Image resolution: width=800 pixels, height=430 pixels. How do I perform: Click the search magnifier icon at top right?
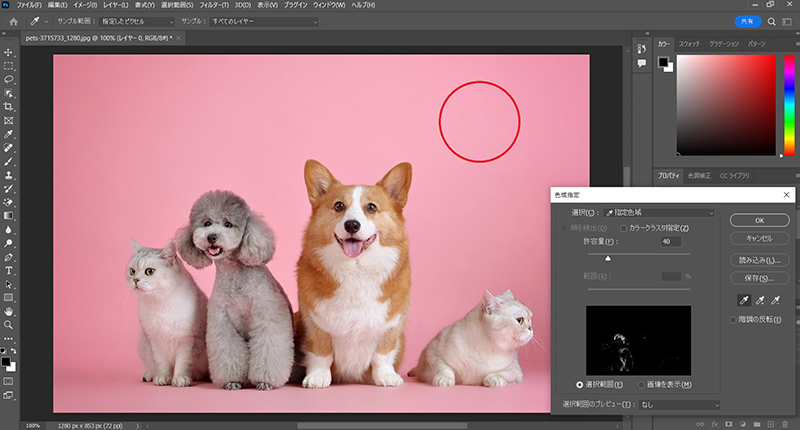click(771, 21)
